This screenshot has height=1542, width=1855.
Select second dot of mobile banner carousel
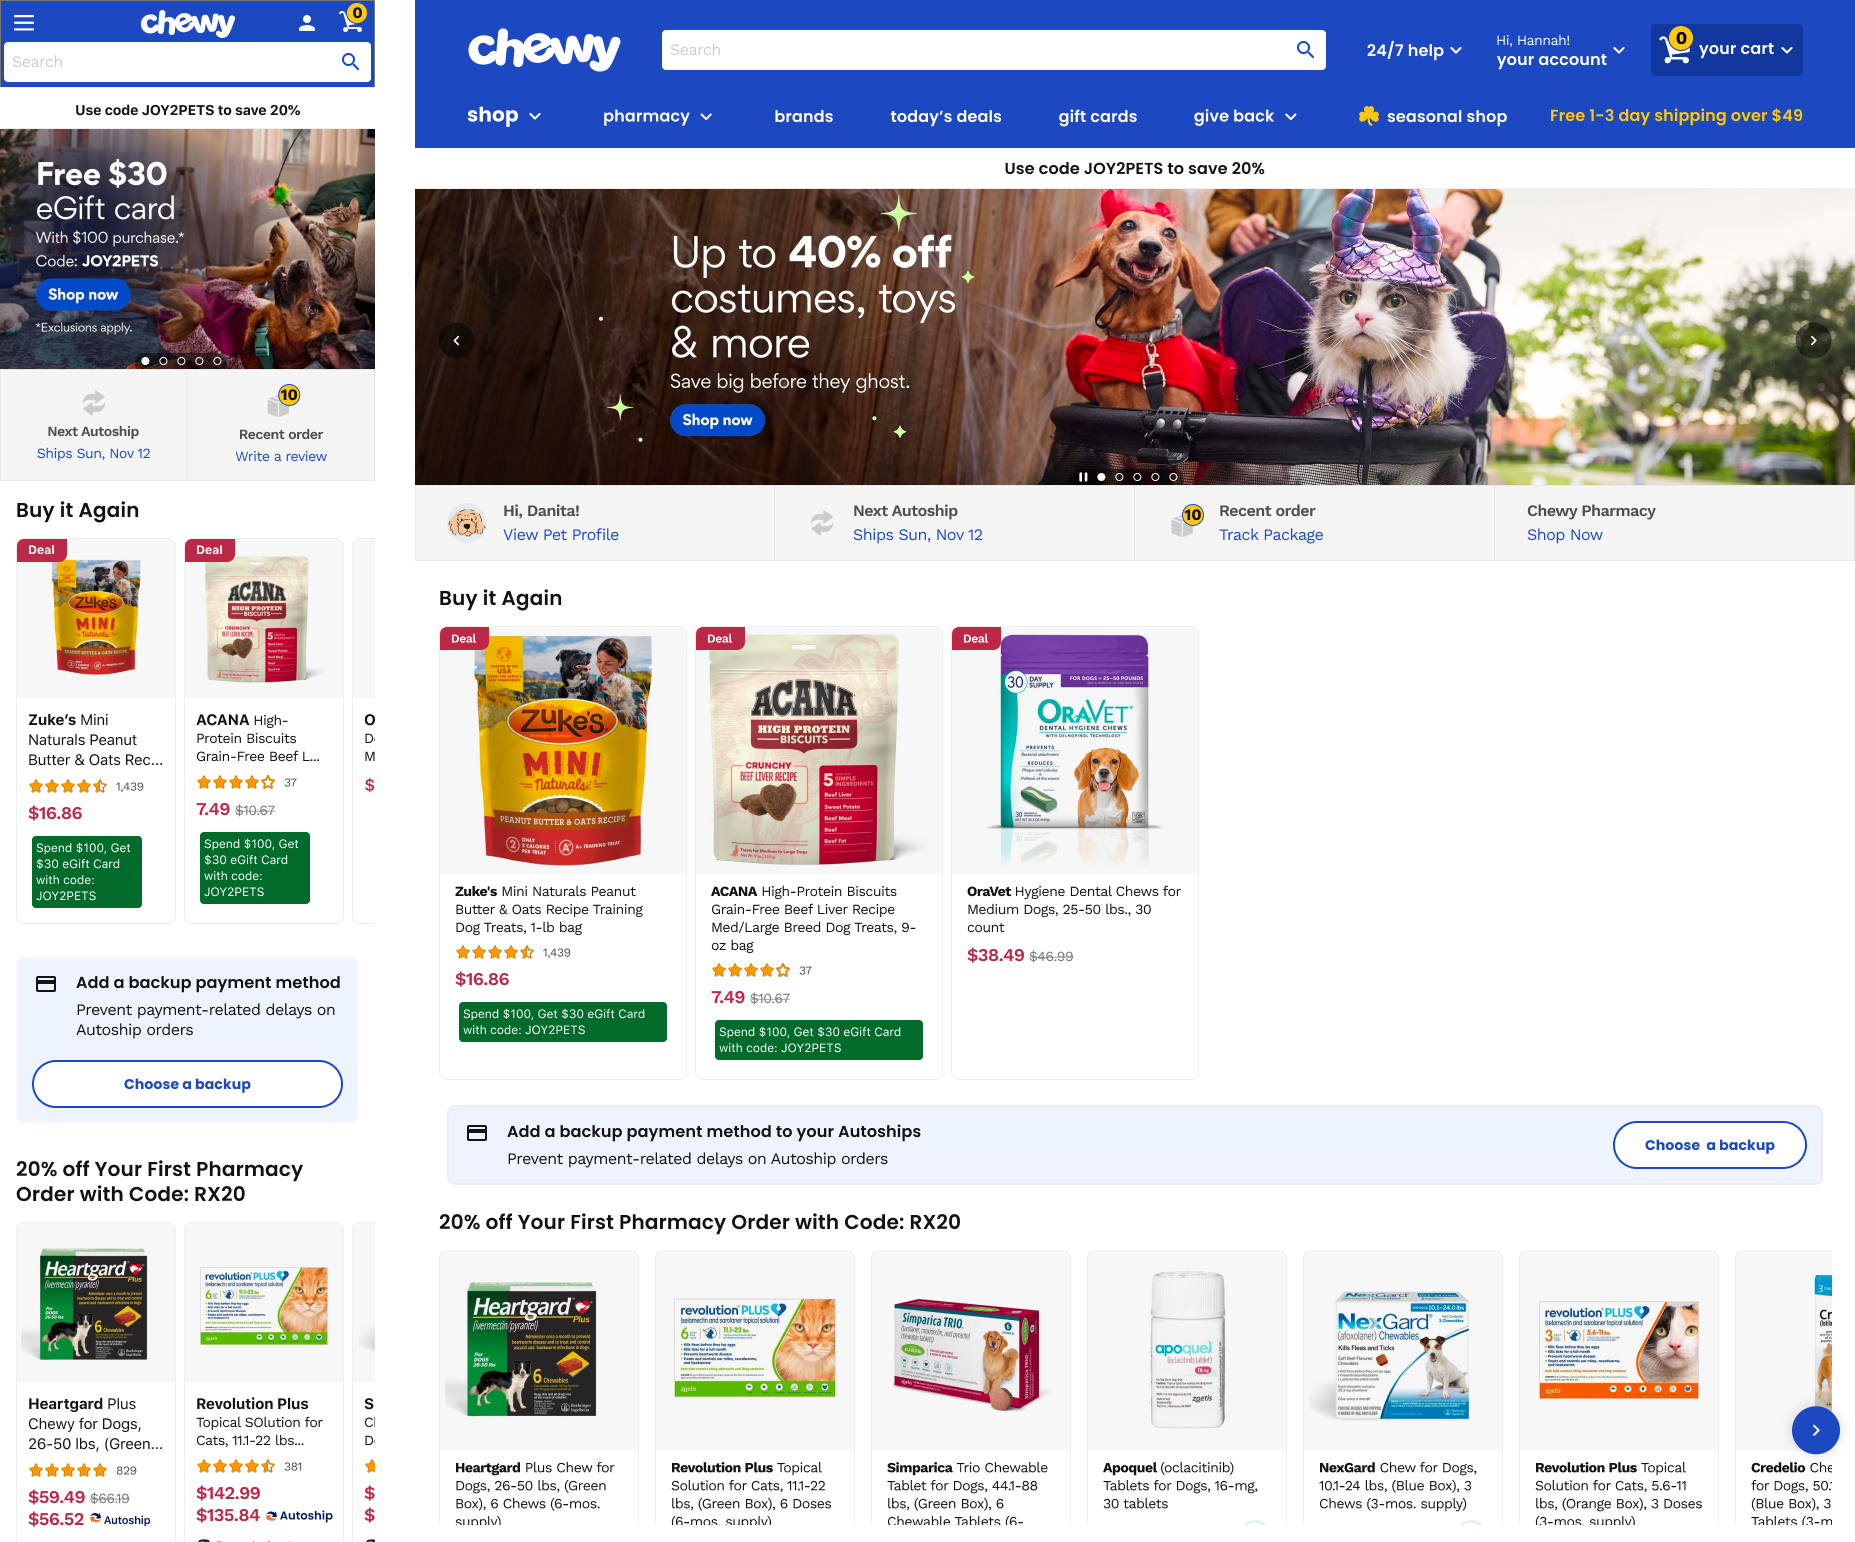coord(163,361)
